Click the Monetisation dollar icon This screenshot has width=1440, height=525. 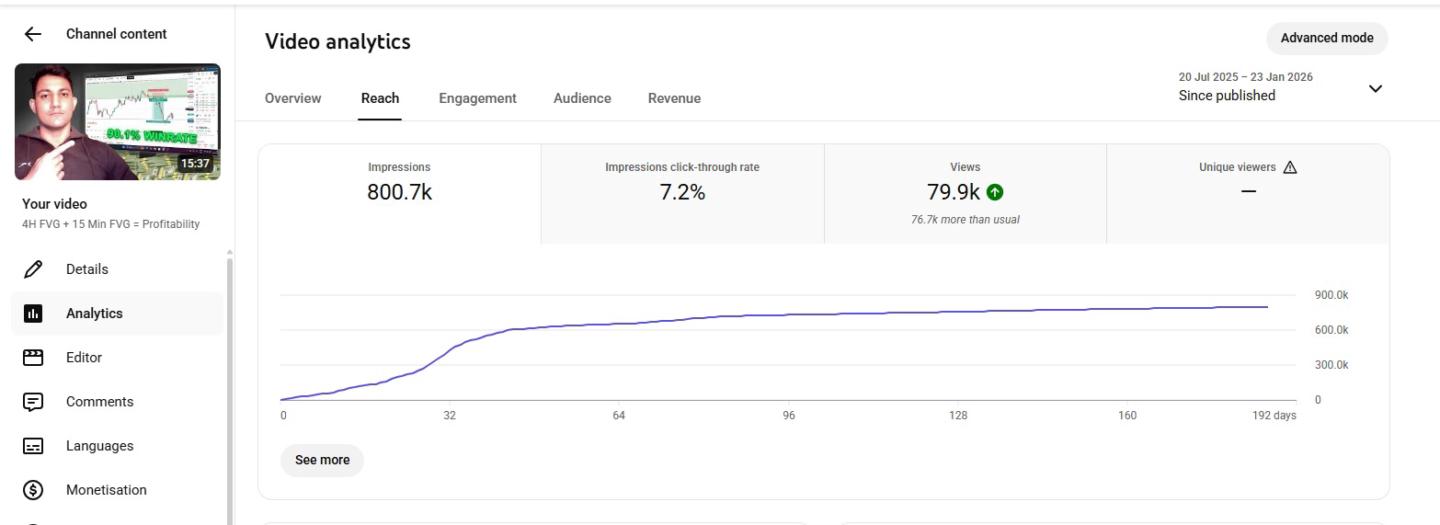33,490
